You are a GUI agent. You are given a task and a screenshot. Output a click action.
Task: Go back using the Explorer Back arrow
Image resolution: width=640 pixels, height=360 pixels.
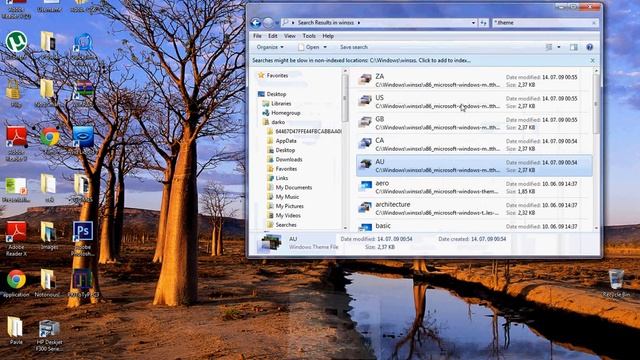pyautogui.click(x=256, y=23)
